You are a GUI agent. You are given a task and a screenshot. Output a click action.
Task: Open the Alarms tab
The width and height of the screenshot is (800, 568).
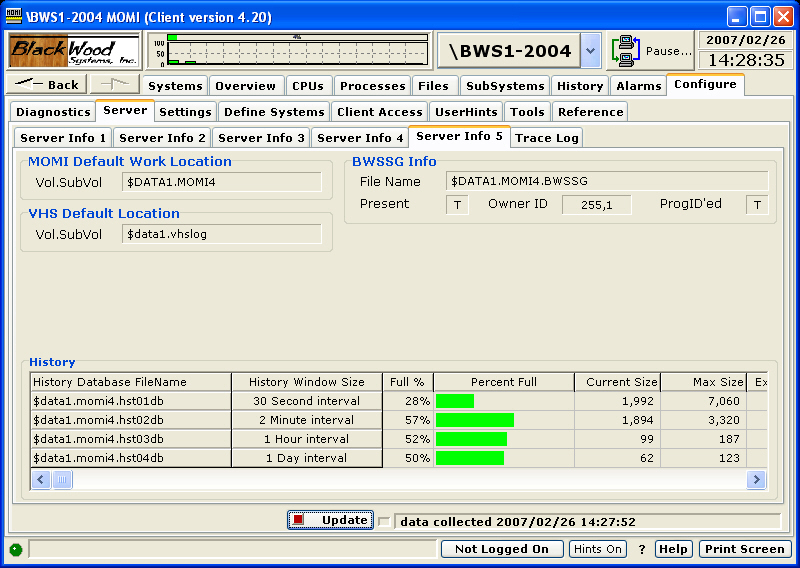638,86
